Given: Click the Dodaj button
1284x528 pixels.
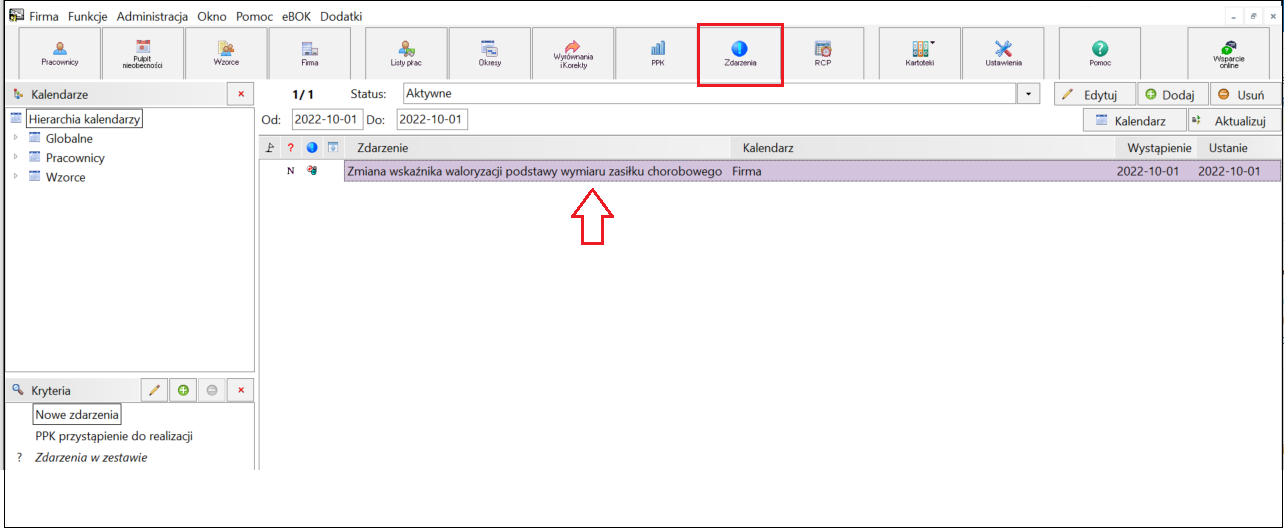Looking at the screenshot, I should point(1172,94).
